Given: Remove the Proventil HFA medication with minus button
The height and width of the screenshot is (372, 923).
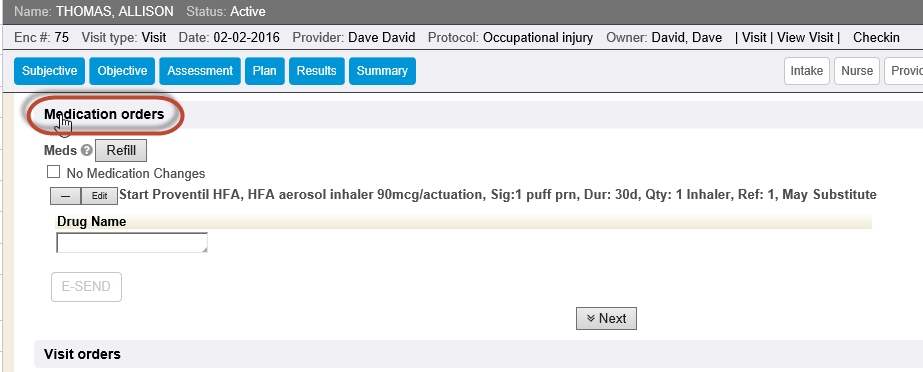Looking at the screenshot, I should click(65, 196).
